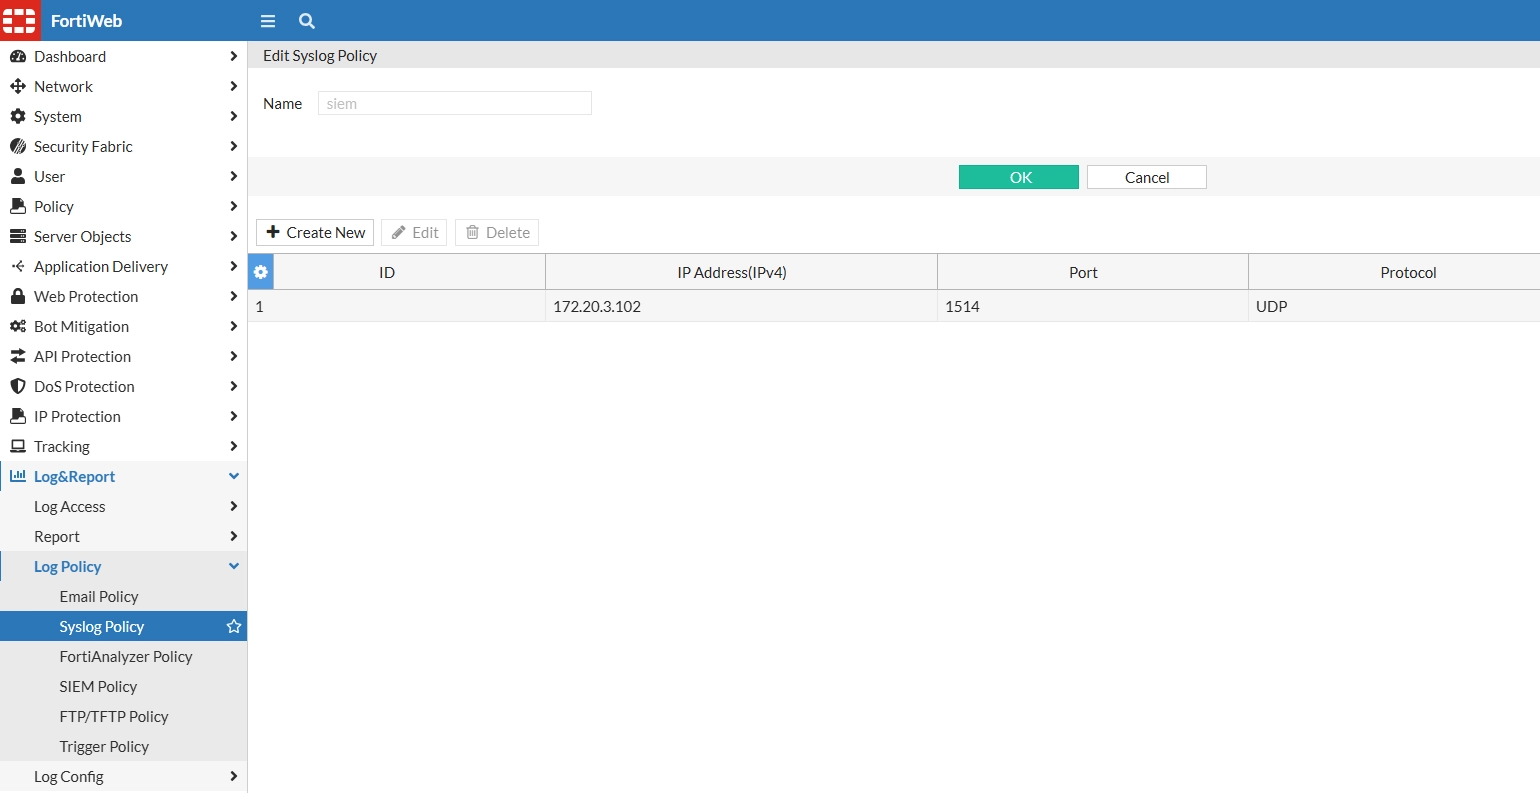This screenshot has width=1540, height=793.
Task: Expand the Network chevron
Action: point(233,87)
